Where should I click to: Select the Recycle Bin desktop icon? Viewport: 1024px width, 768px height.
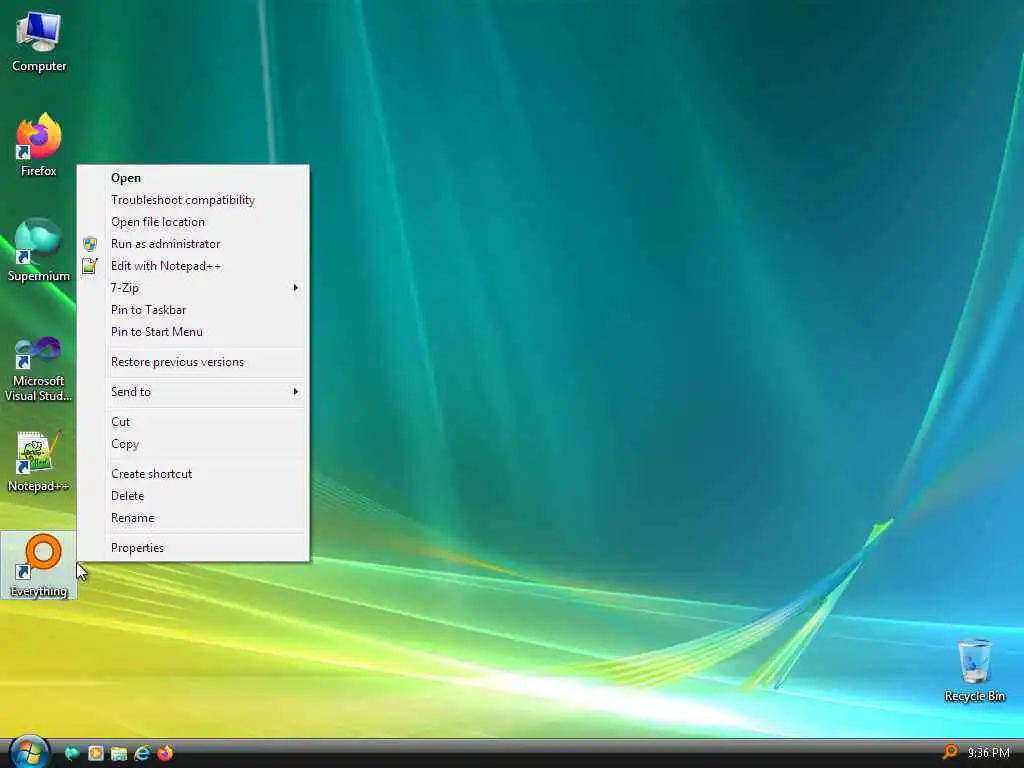tap(974, 671)
